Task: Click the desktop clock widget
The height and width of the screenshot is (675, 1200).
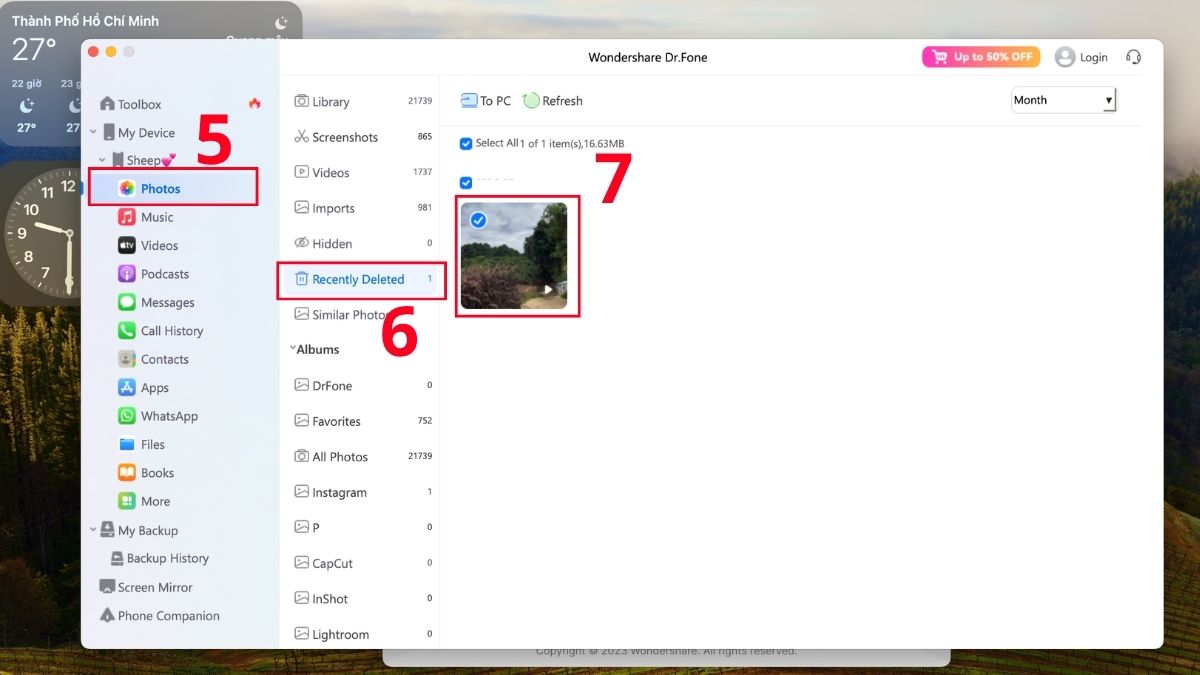Action: pyautogui.click(x=42, y=232)
